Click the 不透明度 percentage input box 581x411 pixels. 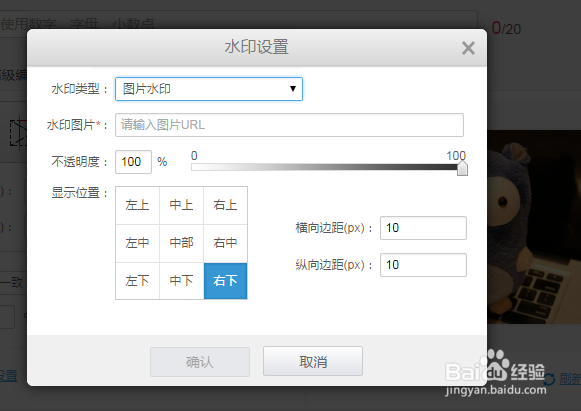[133, 162]
